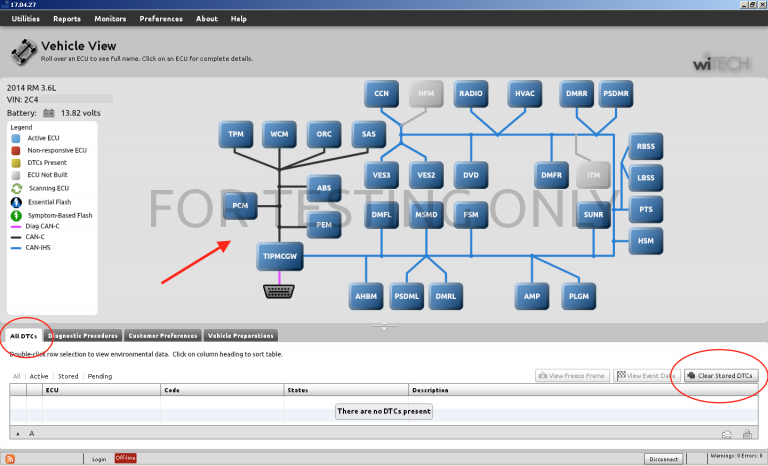Open the TIPMCGW gateway module
This screenshot has height=466, width=768.
tap(281, 256)
